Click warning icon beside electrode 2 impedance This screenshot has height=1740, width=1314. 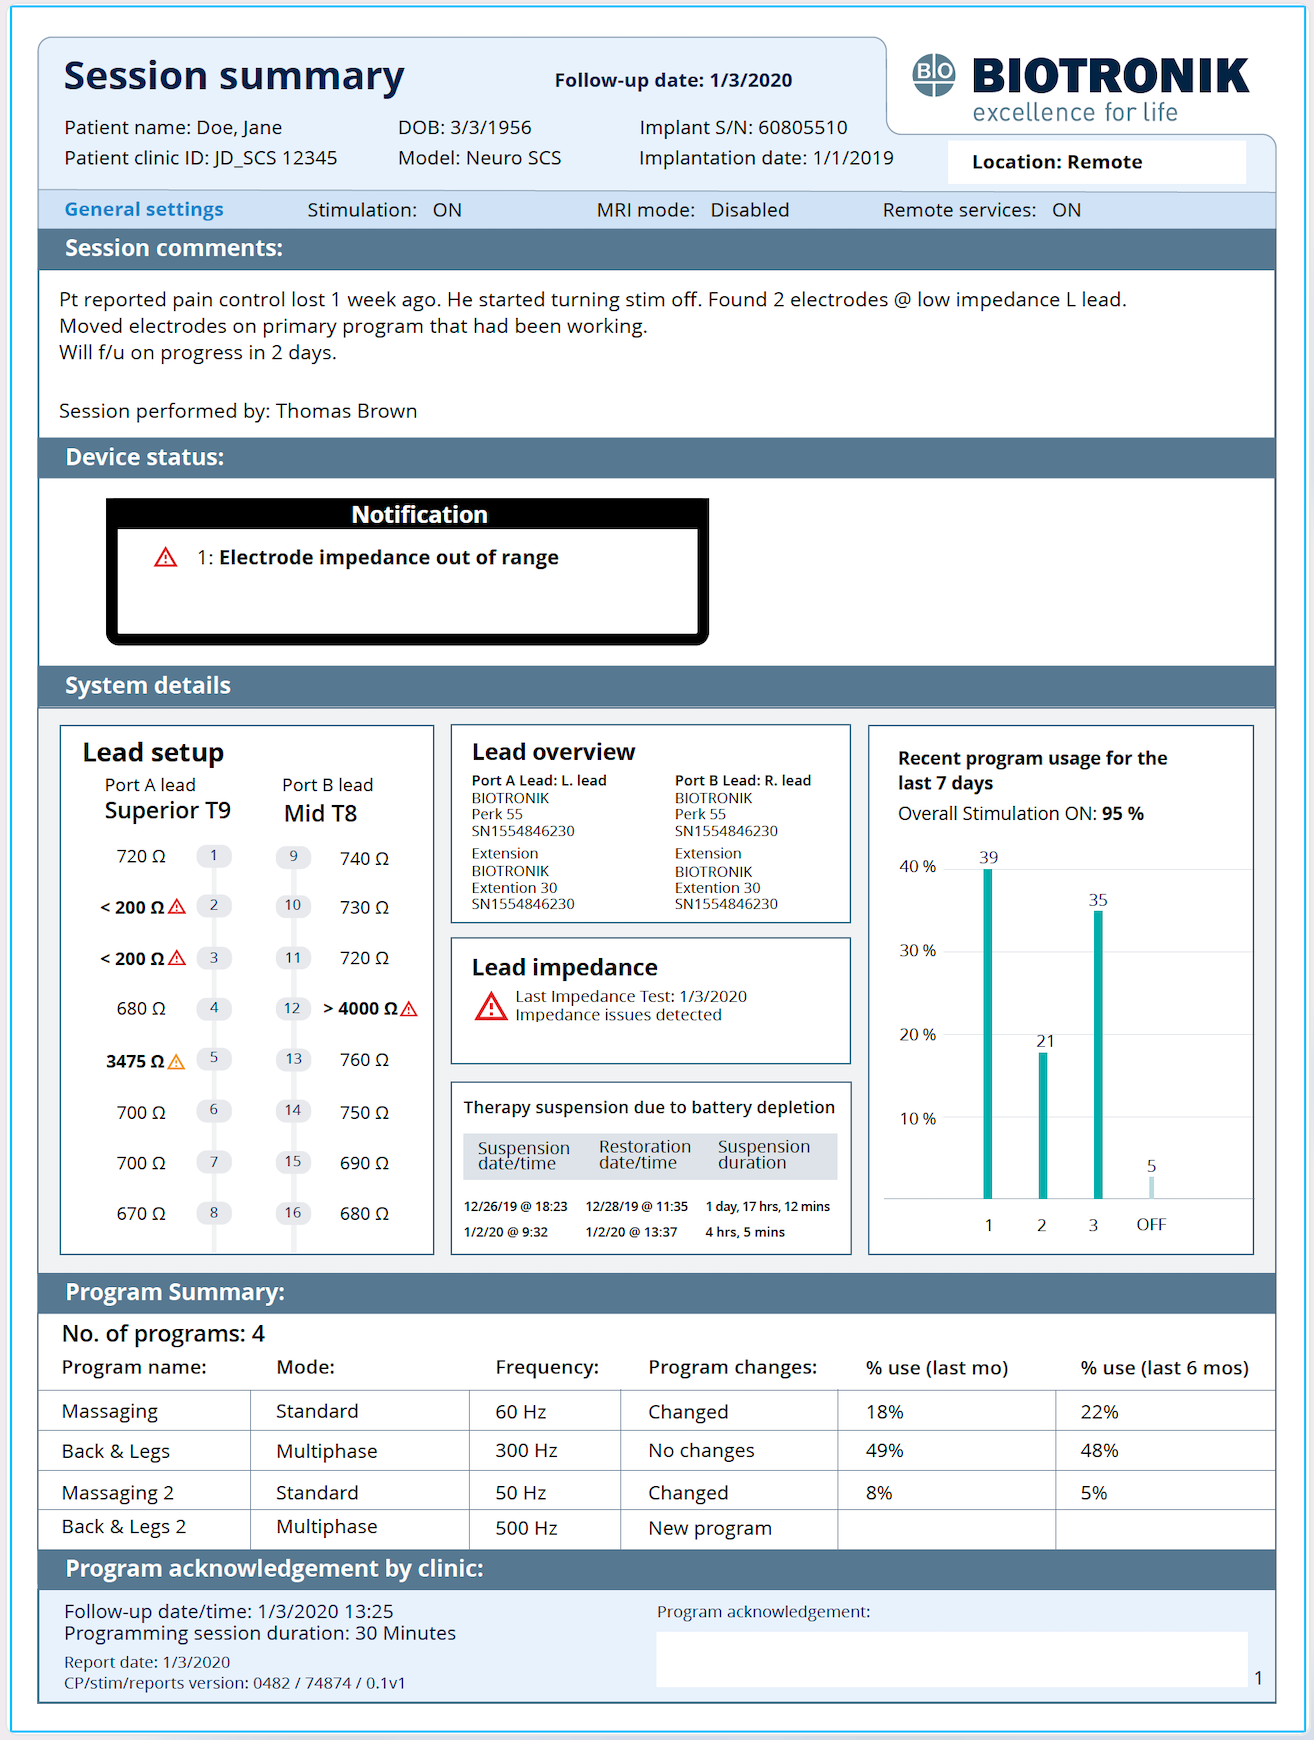177,907
